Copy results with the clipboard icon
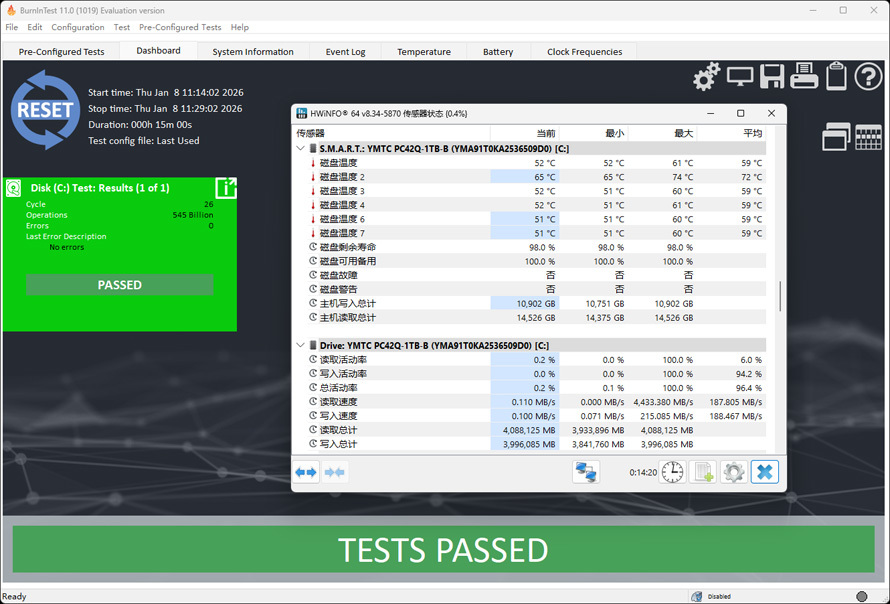Image resolution: width=890 pixels, height=604 pixels. click(836, 76)
